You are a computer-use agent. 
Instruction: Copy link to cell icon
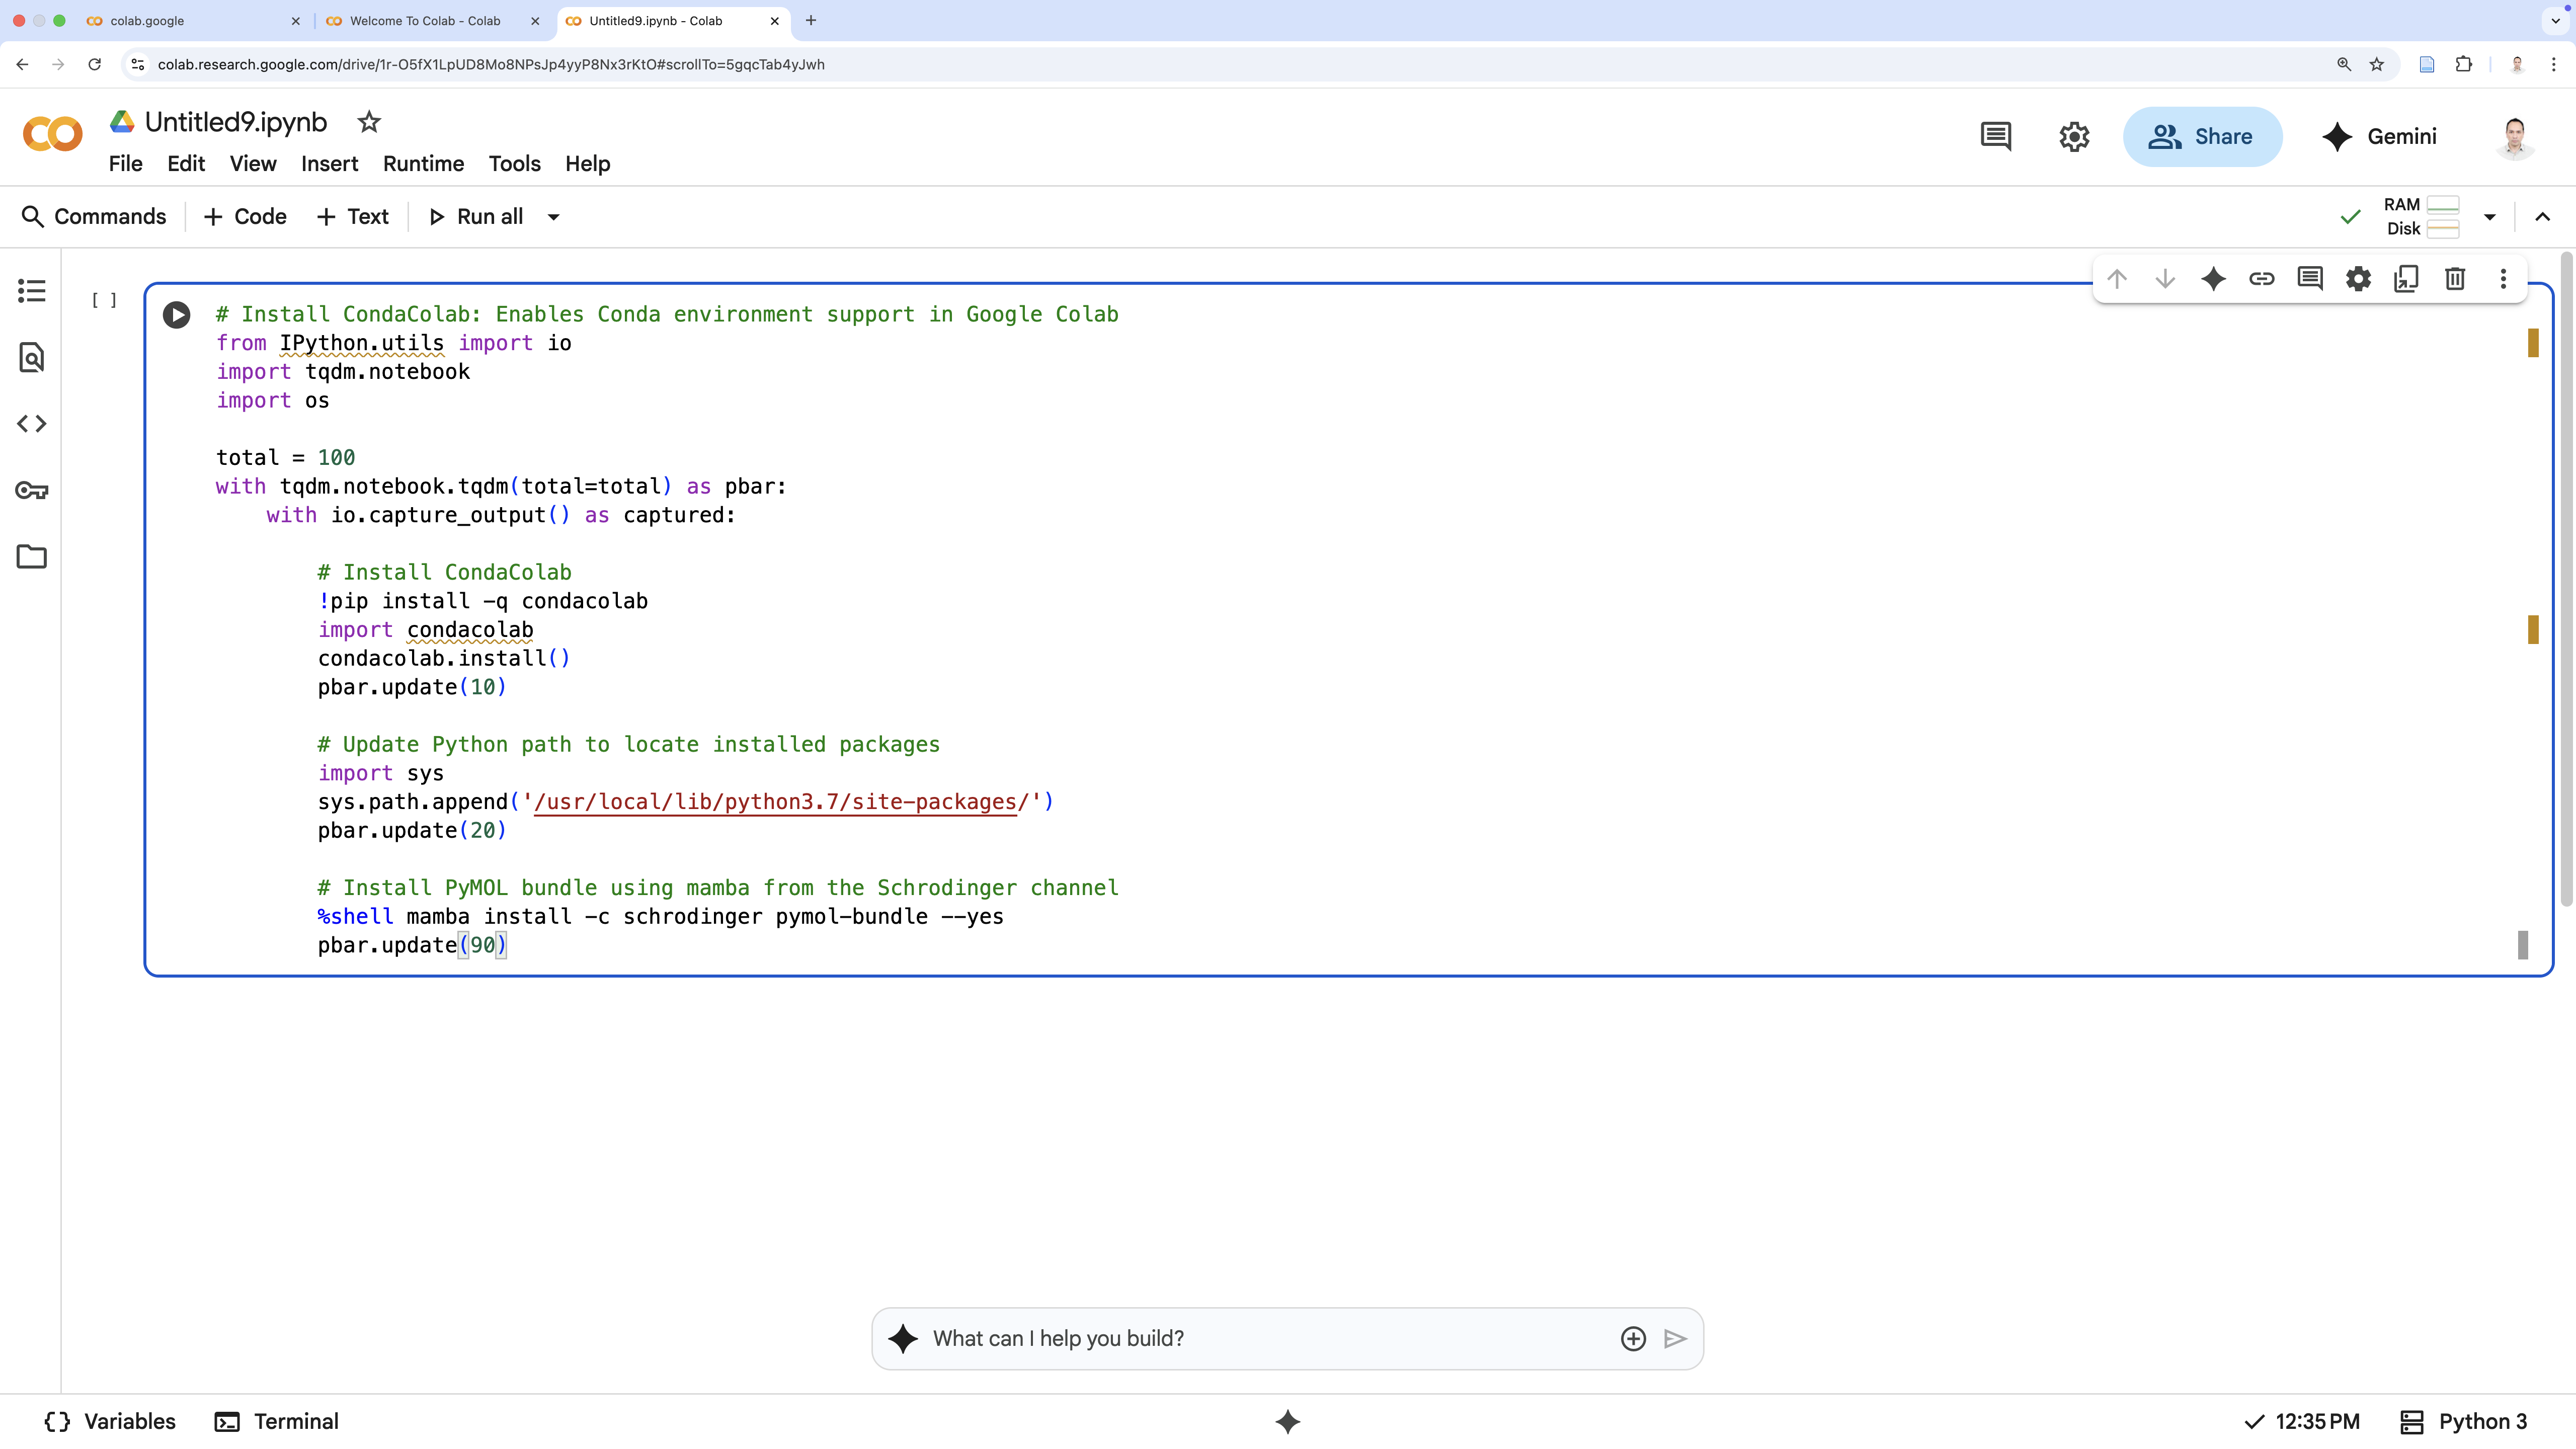coord(2261,279)
